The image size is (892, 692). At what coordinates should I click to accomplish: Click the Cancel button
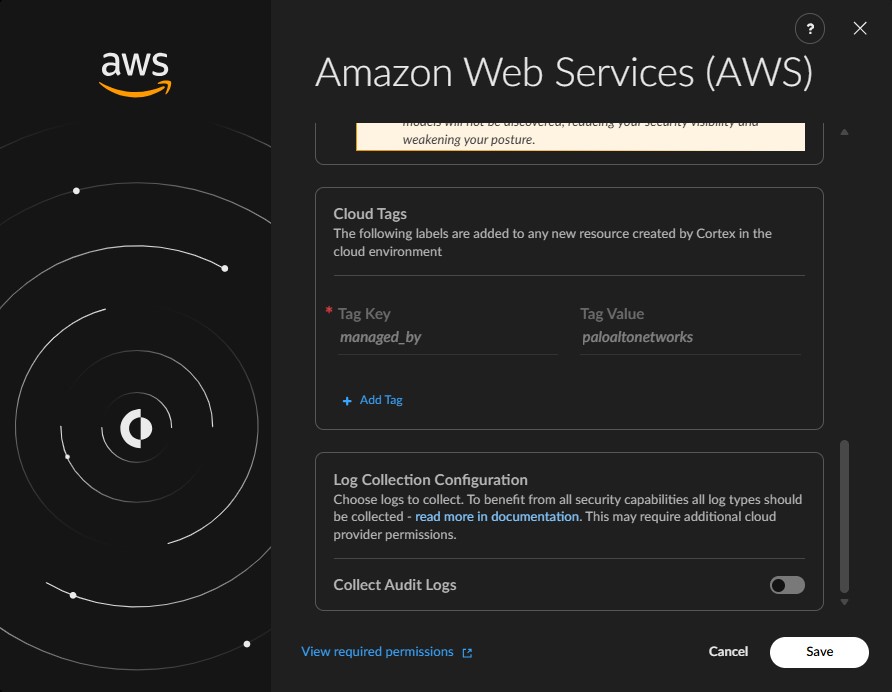(728, 652)
